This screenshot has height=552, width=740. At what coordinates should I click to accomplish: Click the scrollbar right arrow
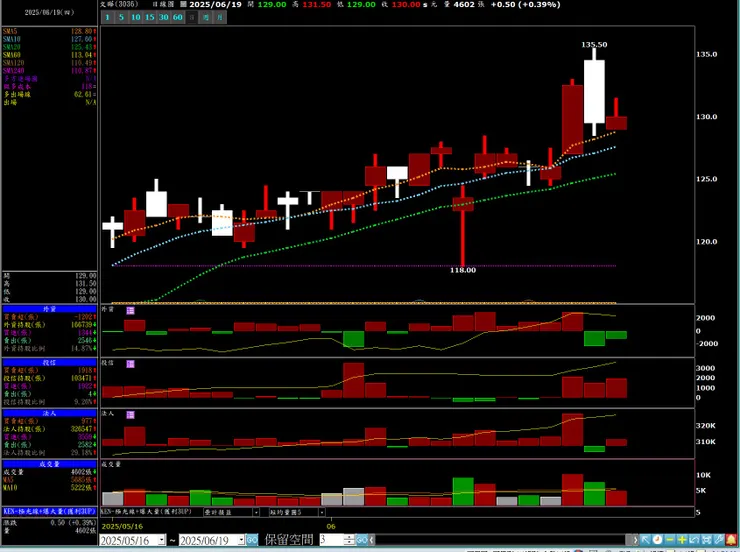(x=635, y=540)
